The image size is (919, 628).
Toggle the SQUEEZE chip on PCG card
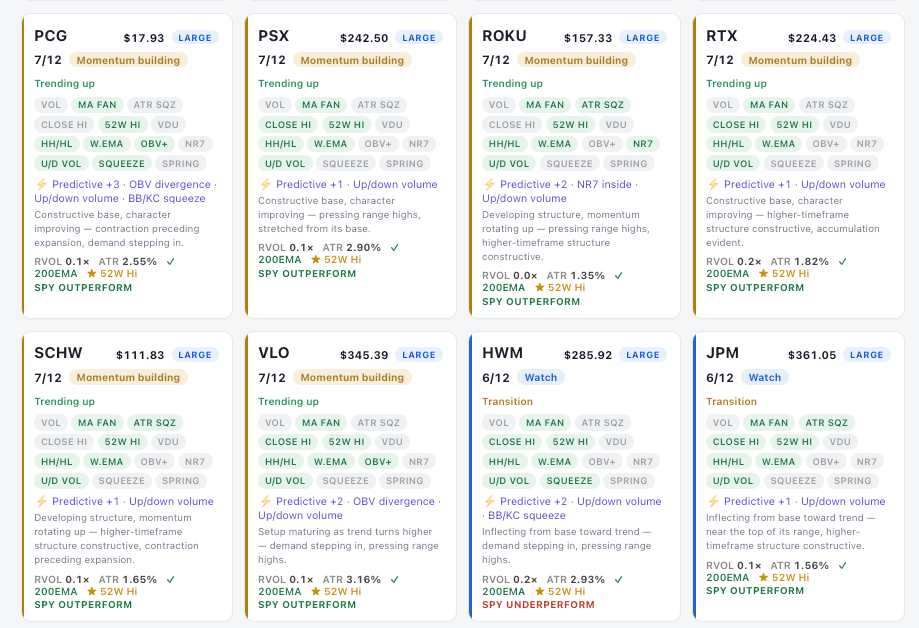(121, 164)
